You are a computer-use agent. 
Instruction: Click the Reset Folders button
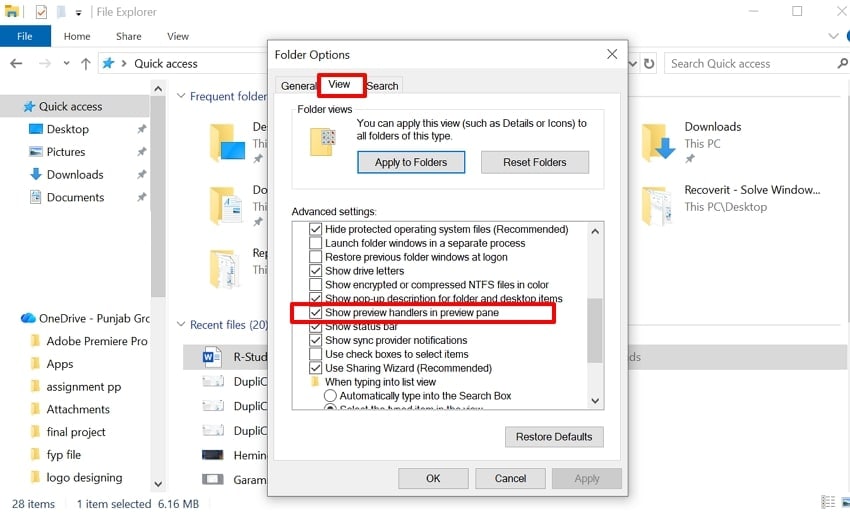click(535, 162)
